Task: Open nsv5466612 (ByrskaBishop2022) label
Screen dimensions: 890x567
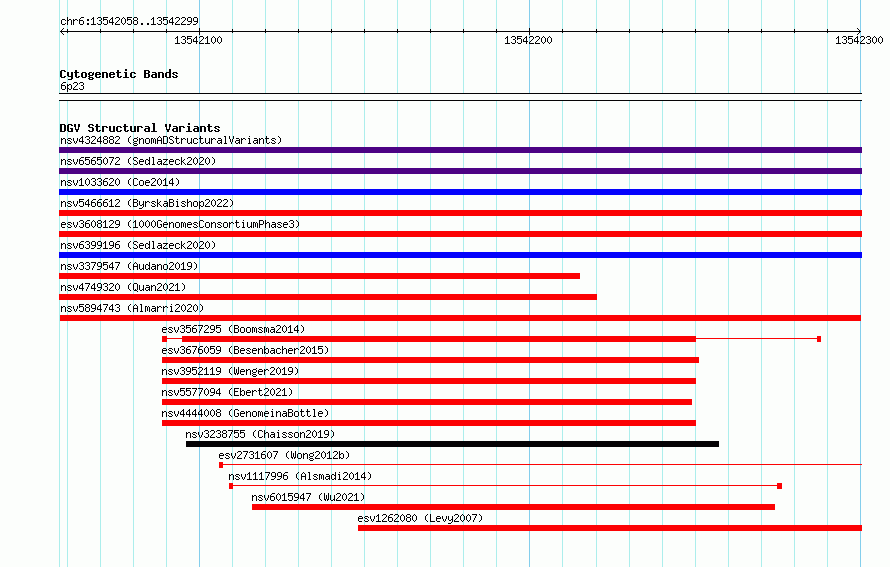Action: tap(147, 203)
